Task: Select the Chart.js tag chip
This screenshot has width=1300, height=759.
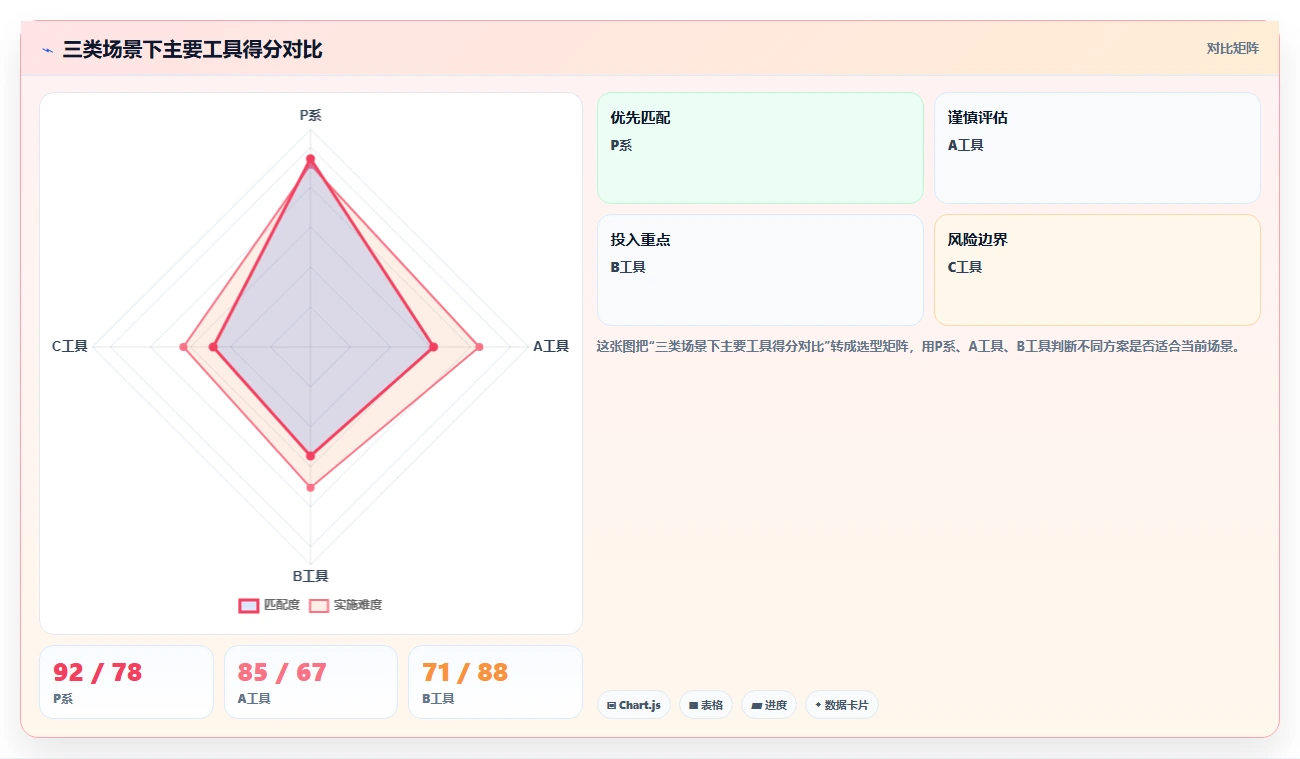Action: coord(634,705)
